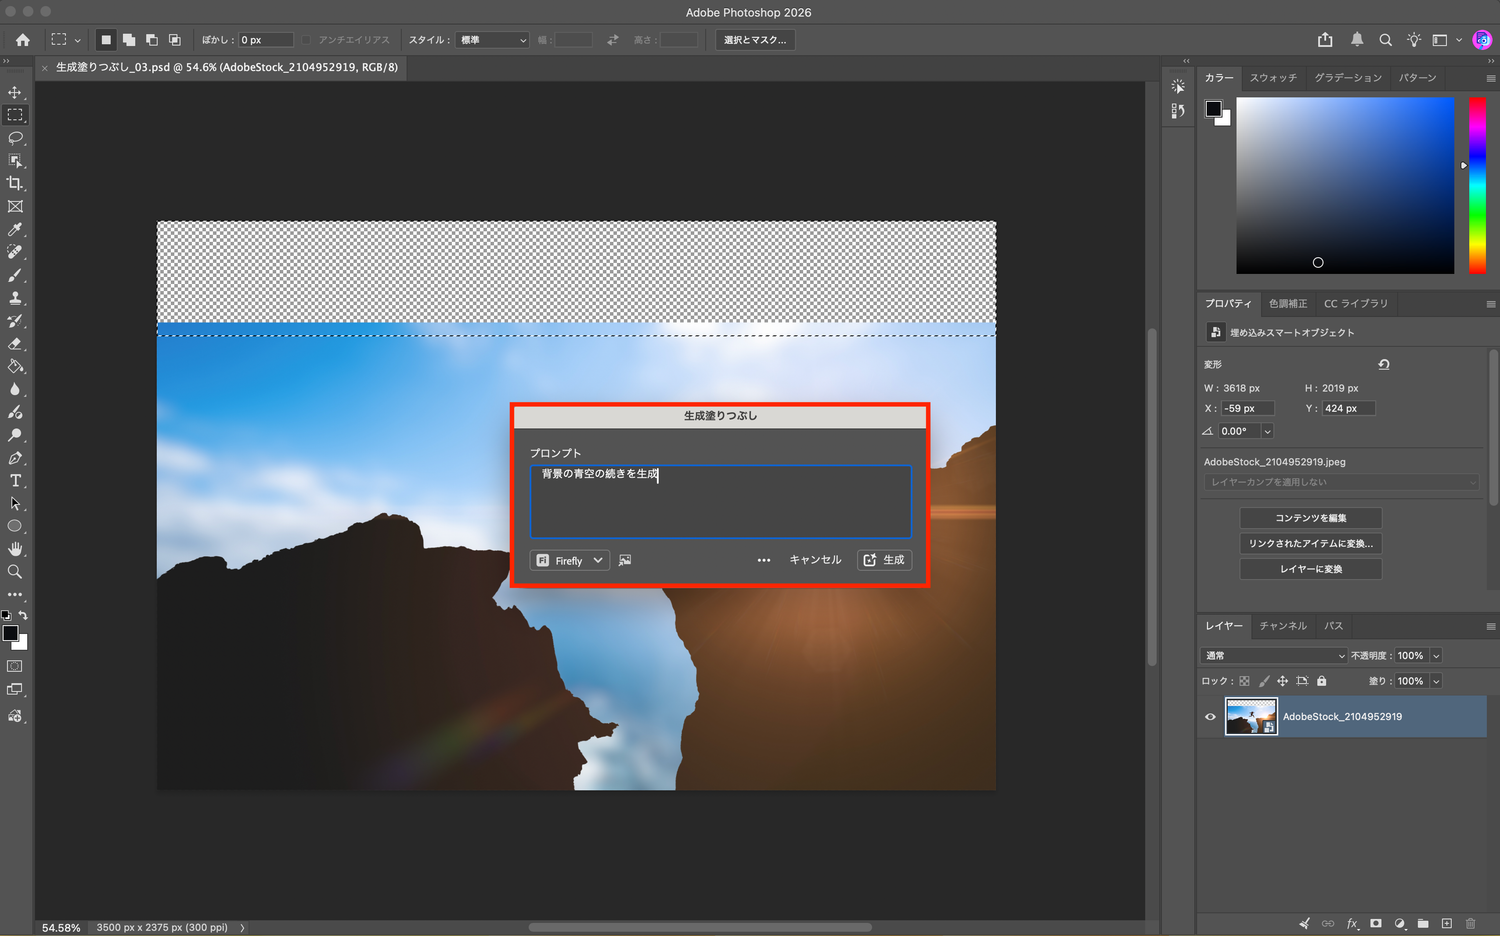Click the 生成 button
This screenshot has height=936, width=1500.
(x=884, y=560)
